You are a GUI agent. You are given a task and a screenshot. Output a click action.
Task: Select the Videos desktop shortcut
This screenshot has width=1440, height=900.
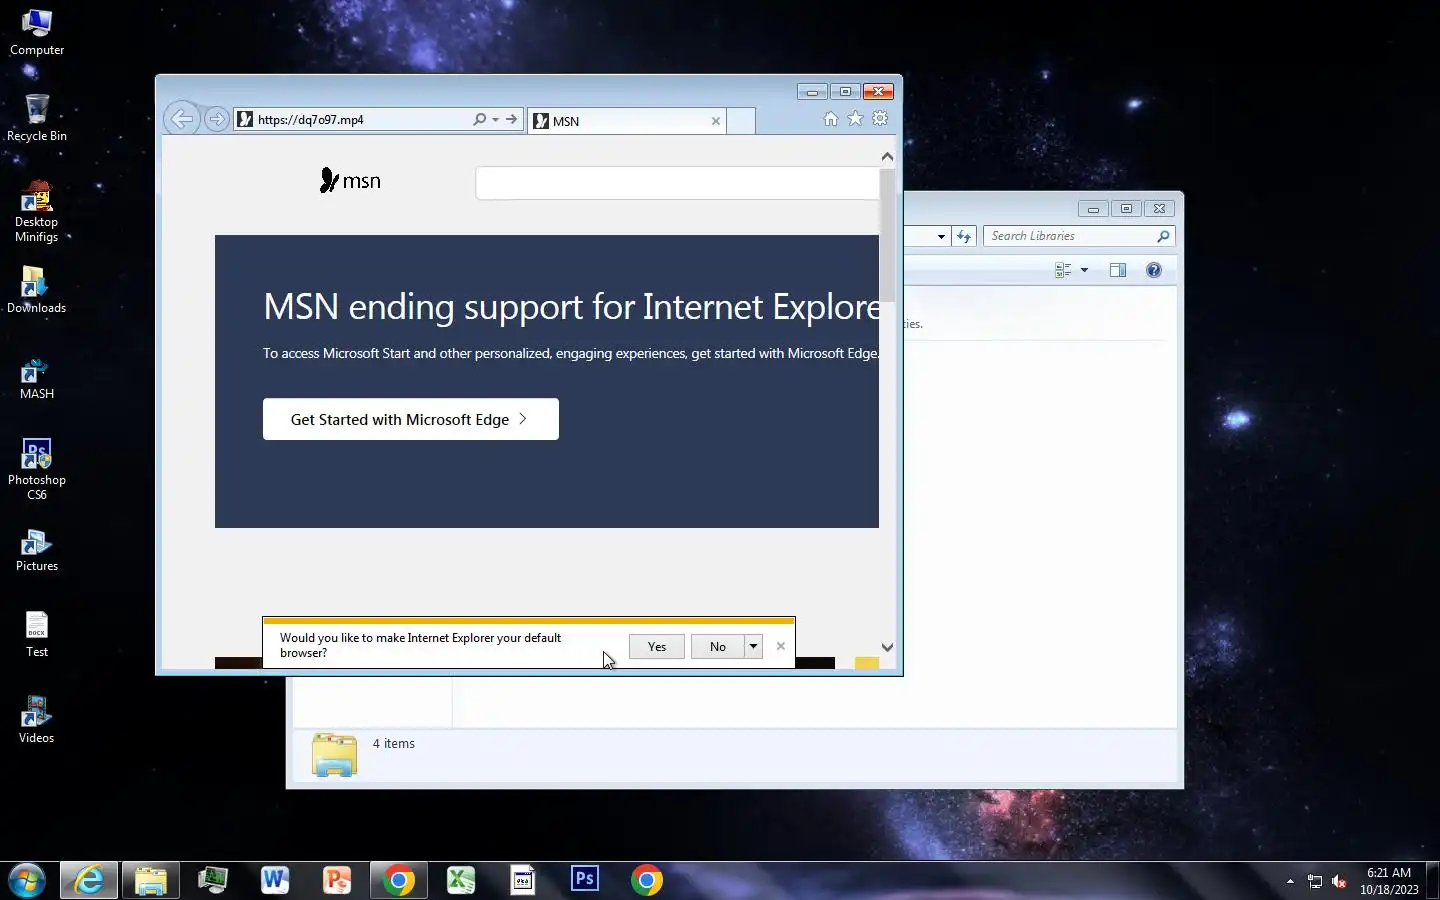point(37,720)
